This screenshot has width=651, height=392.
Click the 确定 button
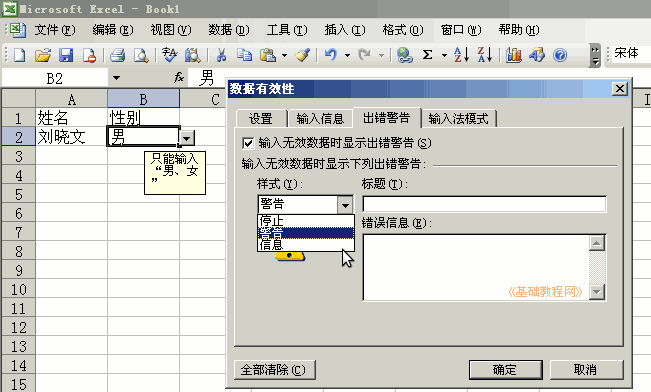pyautogui.click(x=505, y=370)
